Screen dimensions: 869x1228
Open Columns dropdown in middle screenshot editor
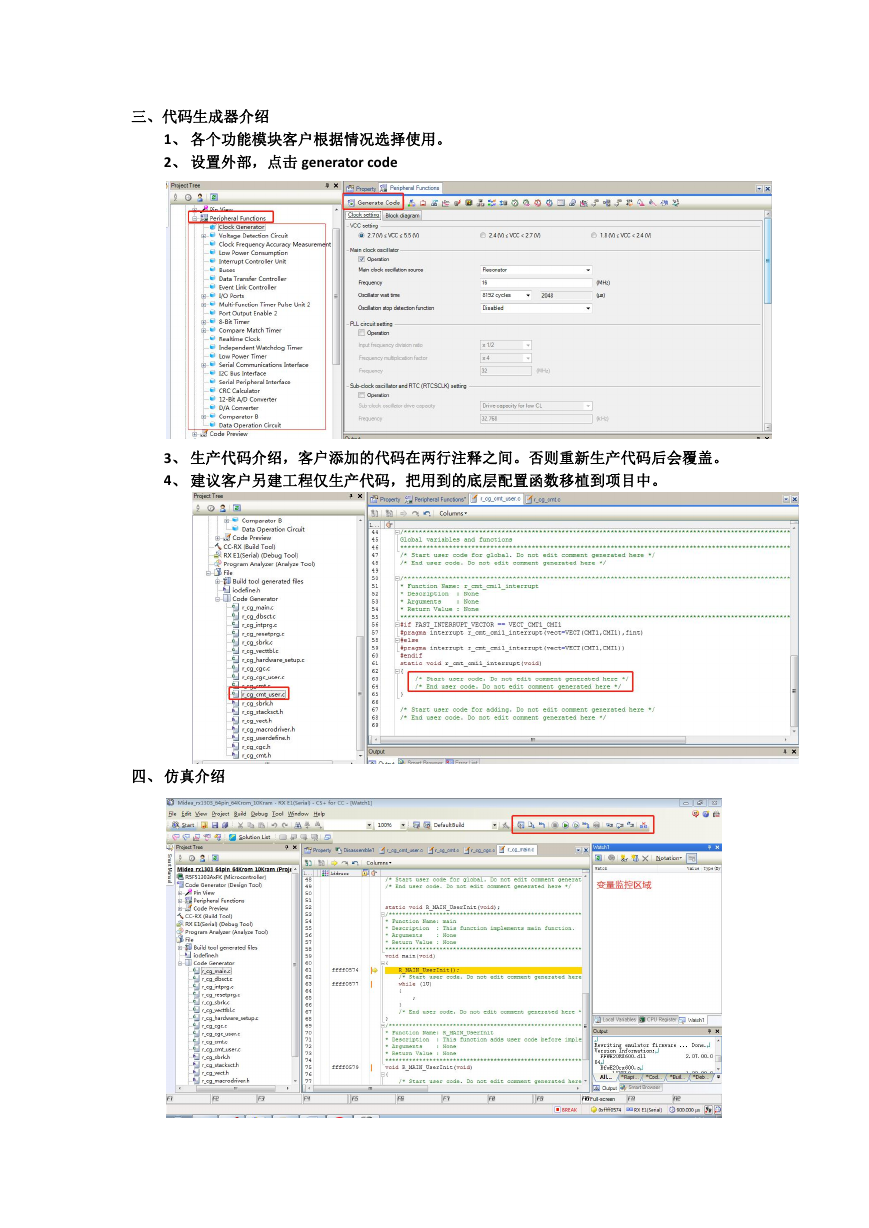tap(453, 513)
